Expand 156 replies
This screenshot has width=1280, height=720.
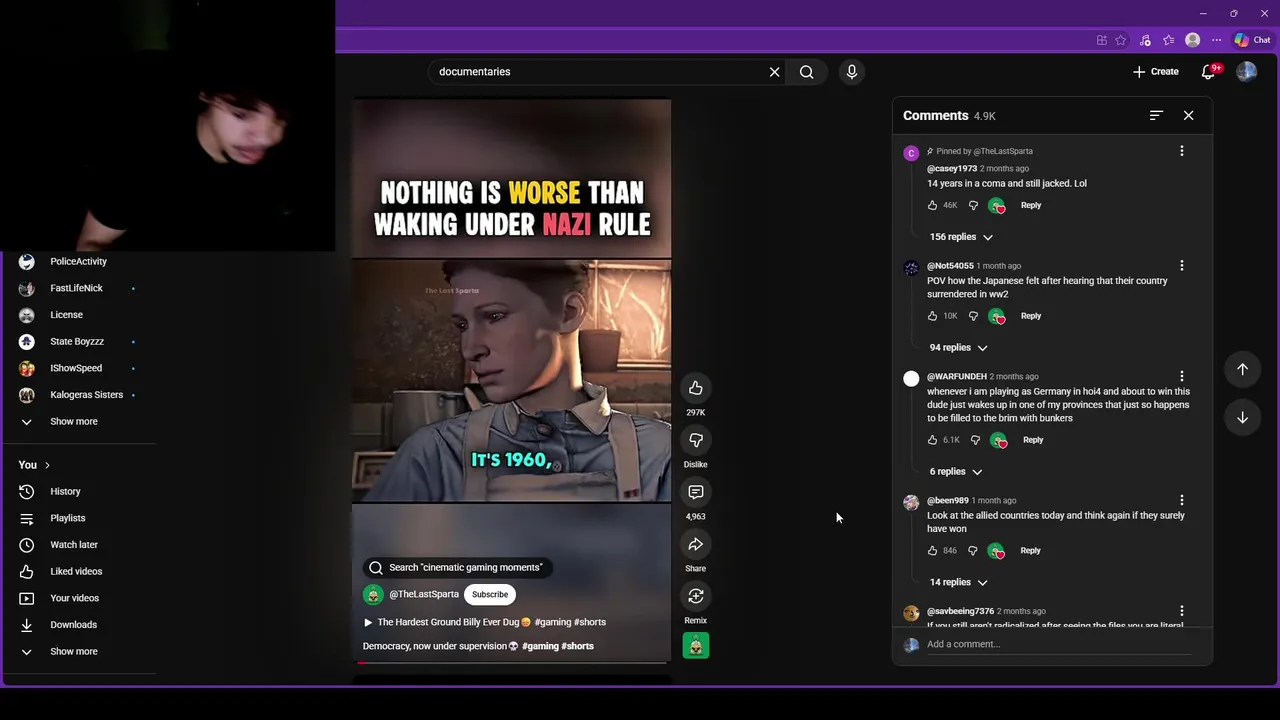click(961, 237)
